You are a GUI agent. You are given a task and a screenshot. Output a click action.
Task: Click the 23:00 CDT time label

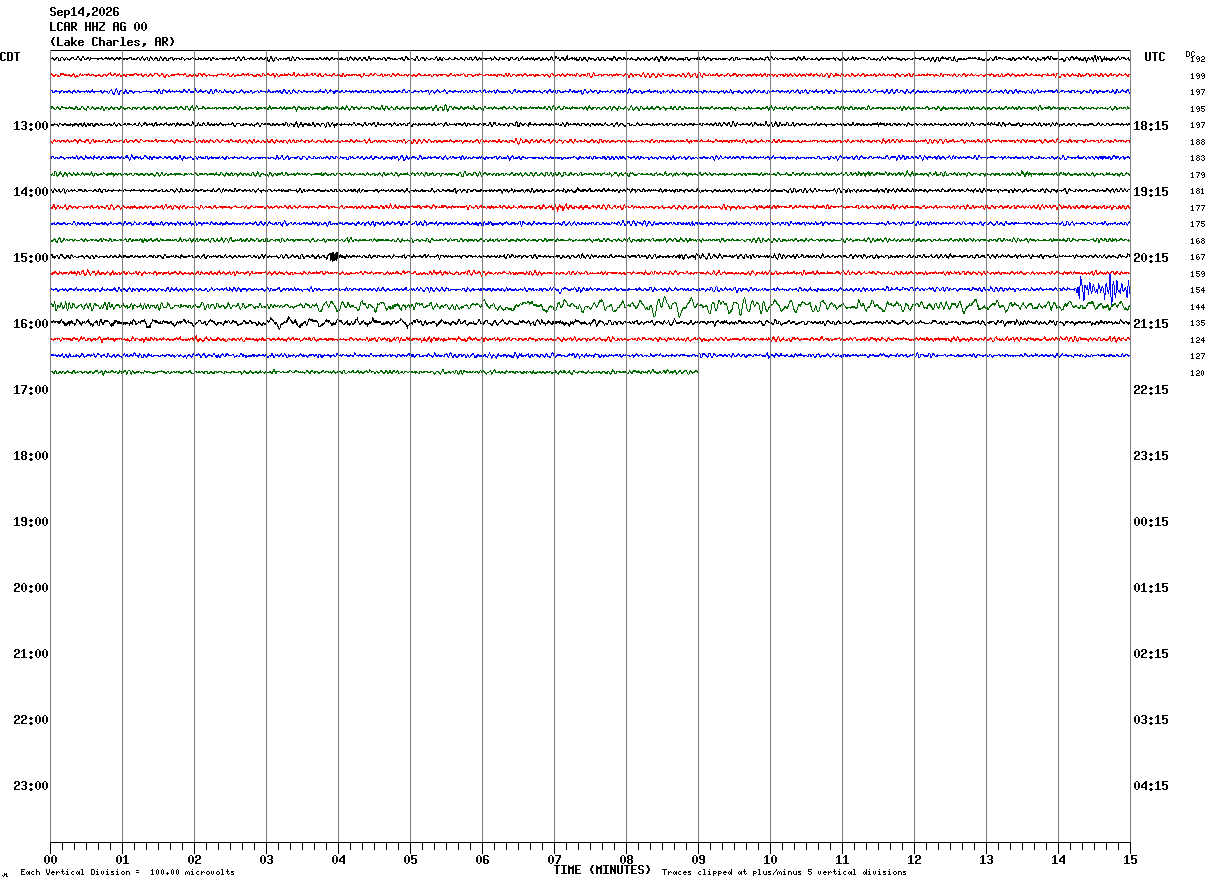pyautogui.click(x=31, y=786)
